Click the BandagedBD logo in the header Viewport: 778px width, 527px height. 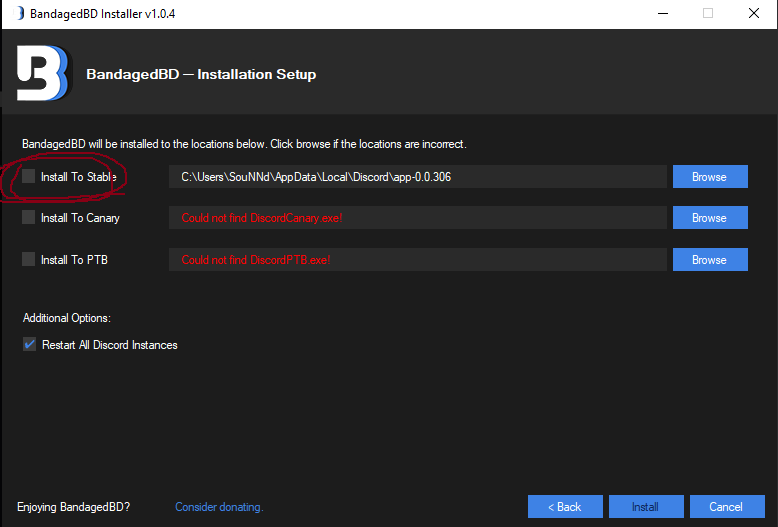point(42,73)
